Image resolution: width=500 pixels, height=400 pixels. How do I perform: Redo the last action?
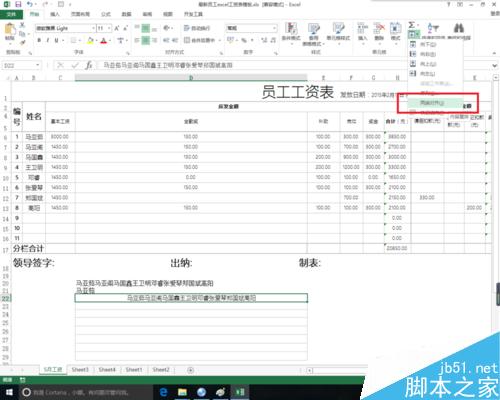pos(45,4)
